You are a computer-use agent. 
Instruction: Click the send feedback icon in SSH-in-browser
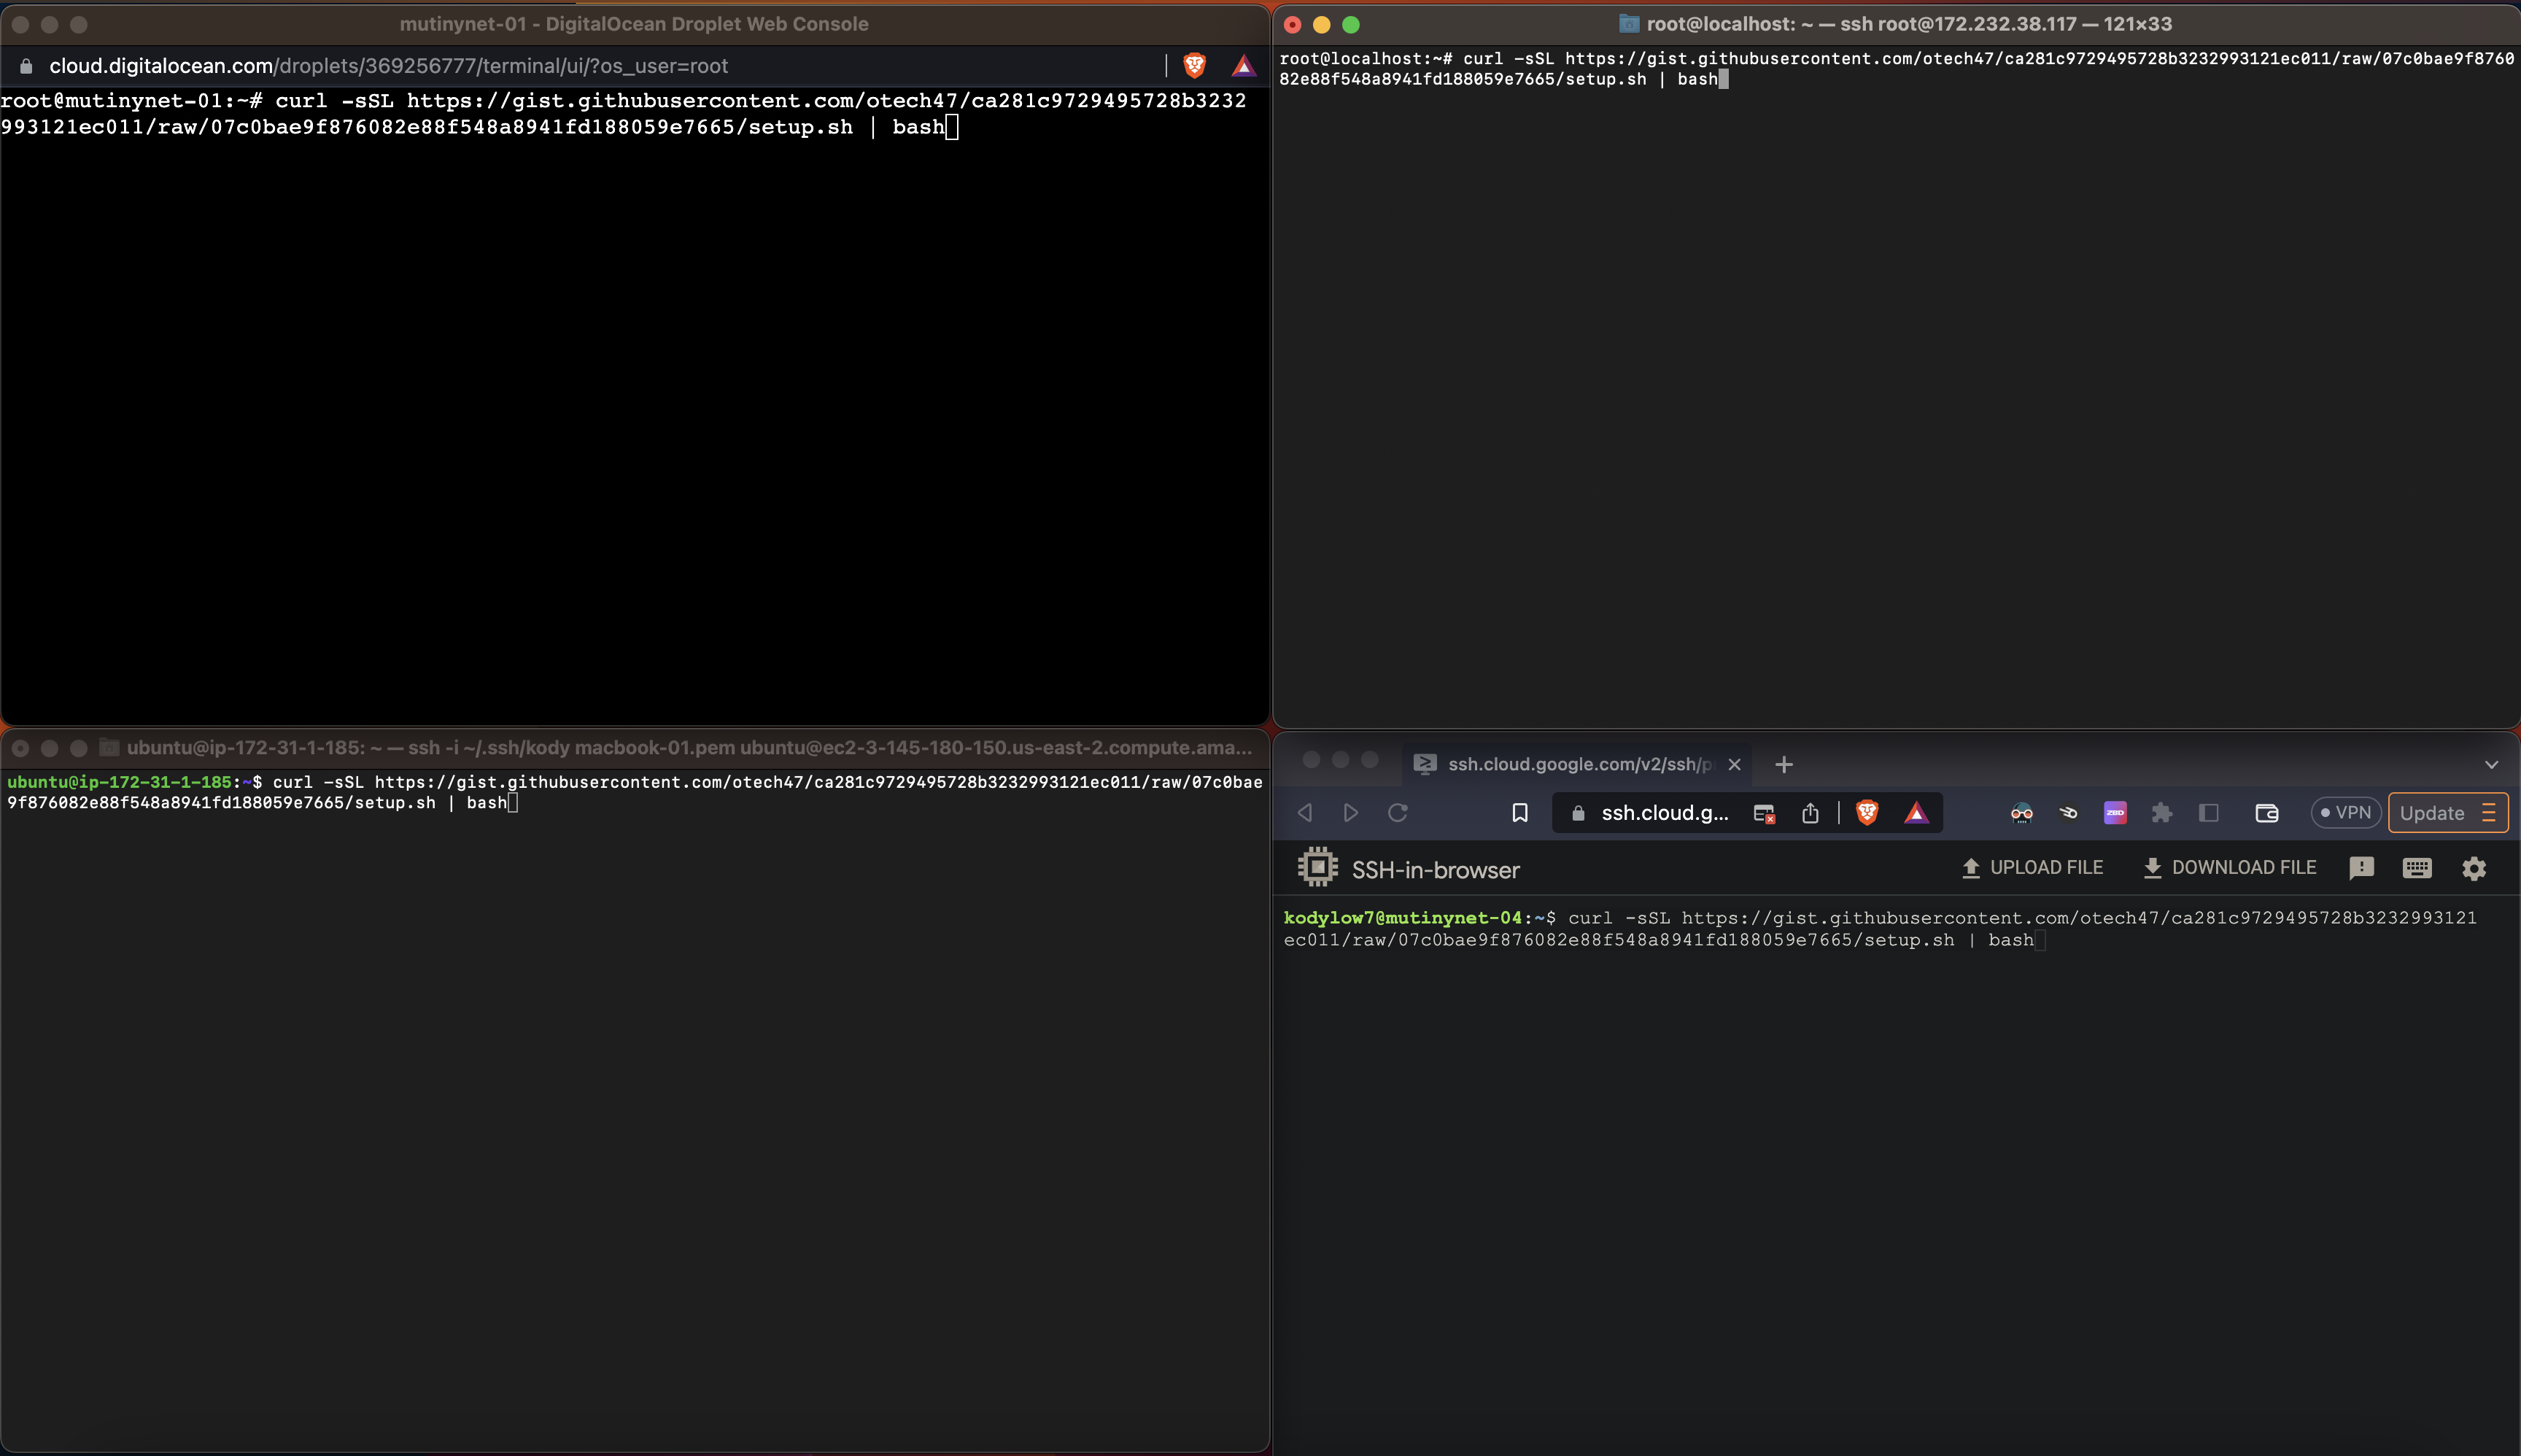pyautogui.click(x=2361, y=868)
